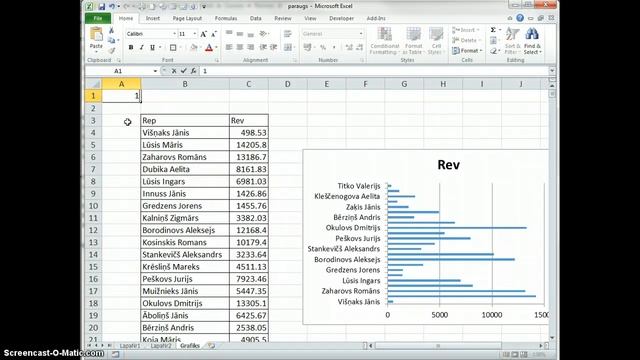The image size is (640, 360).
Task: Click the Borders icon
Action: (x=173, y=48)
